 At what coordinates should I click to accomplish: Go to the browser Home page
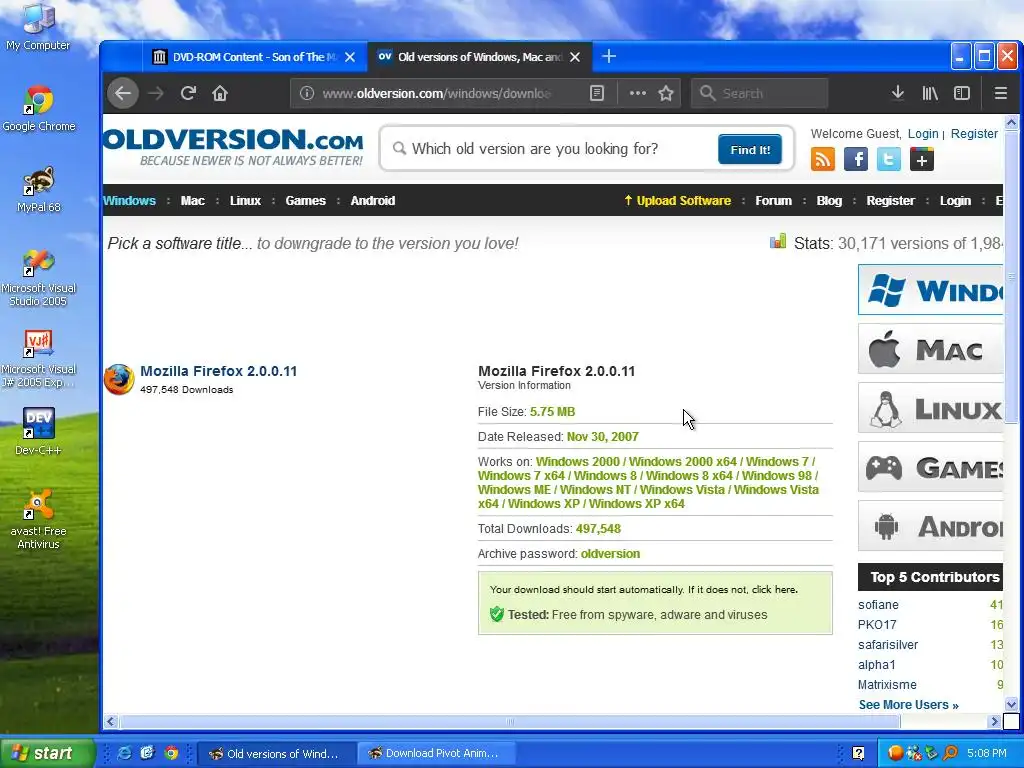220,93
